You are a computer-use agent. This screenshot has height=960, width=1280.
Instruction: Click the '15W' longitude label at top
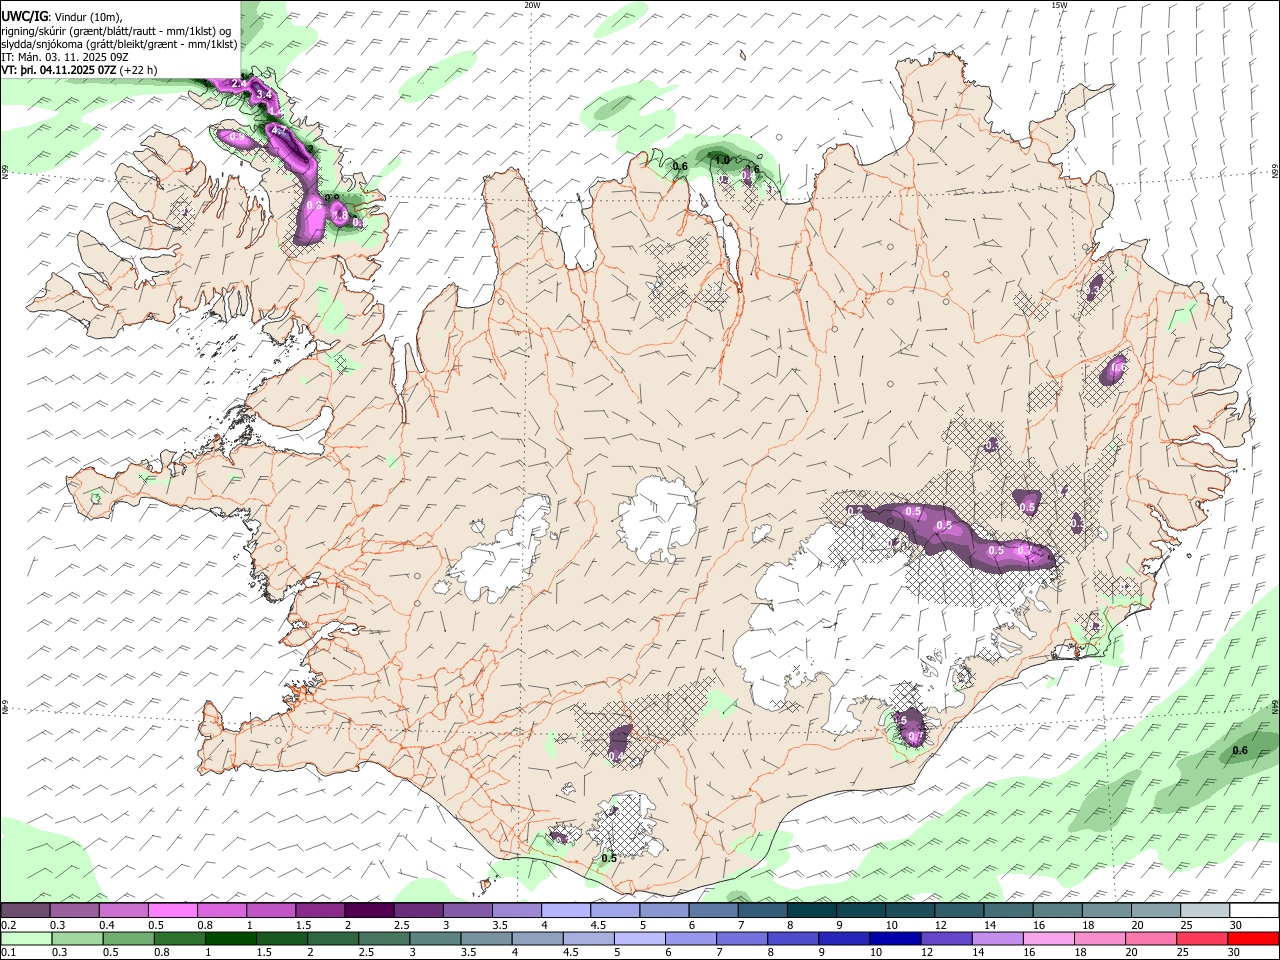[1059, 5]
